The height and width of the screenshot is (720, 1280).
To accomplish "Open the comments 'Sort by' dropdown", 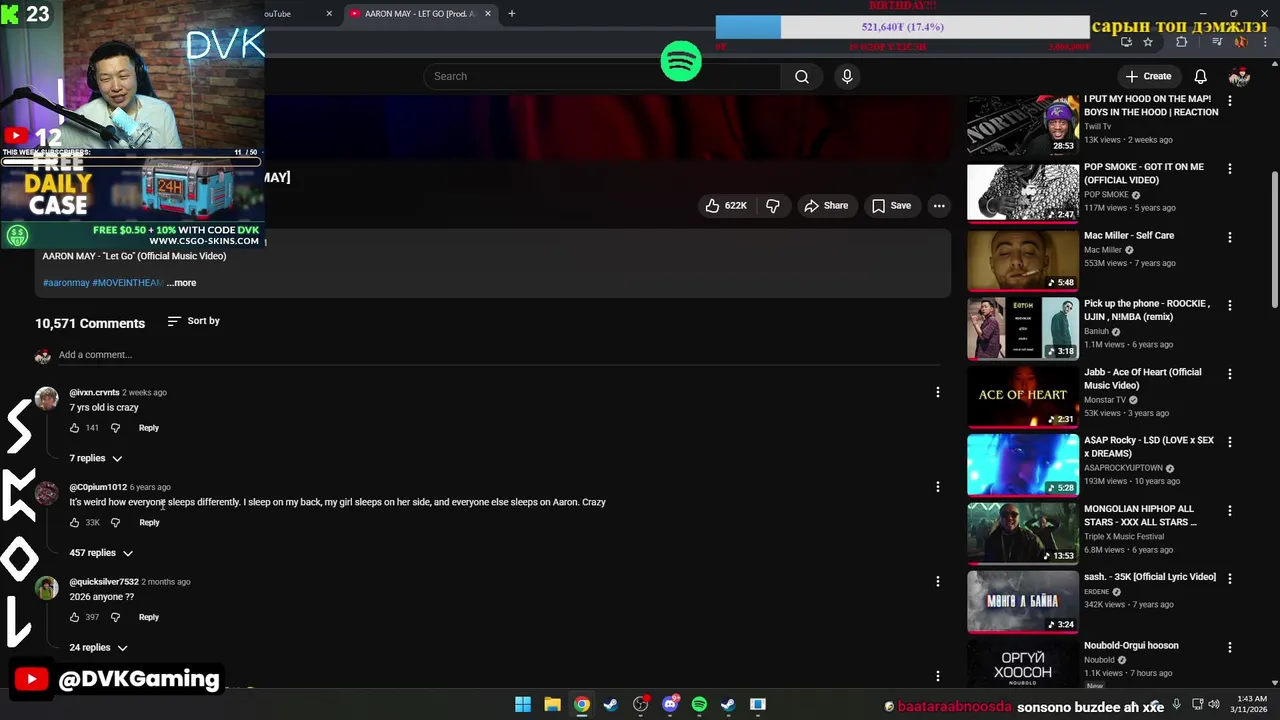I will (x=193, y=321).
